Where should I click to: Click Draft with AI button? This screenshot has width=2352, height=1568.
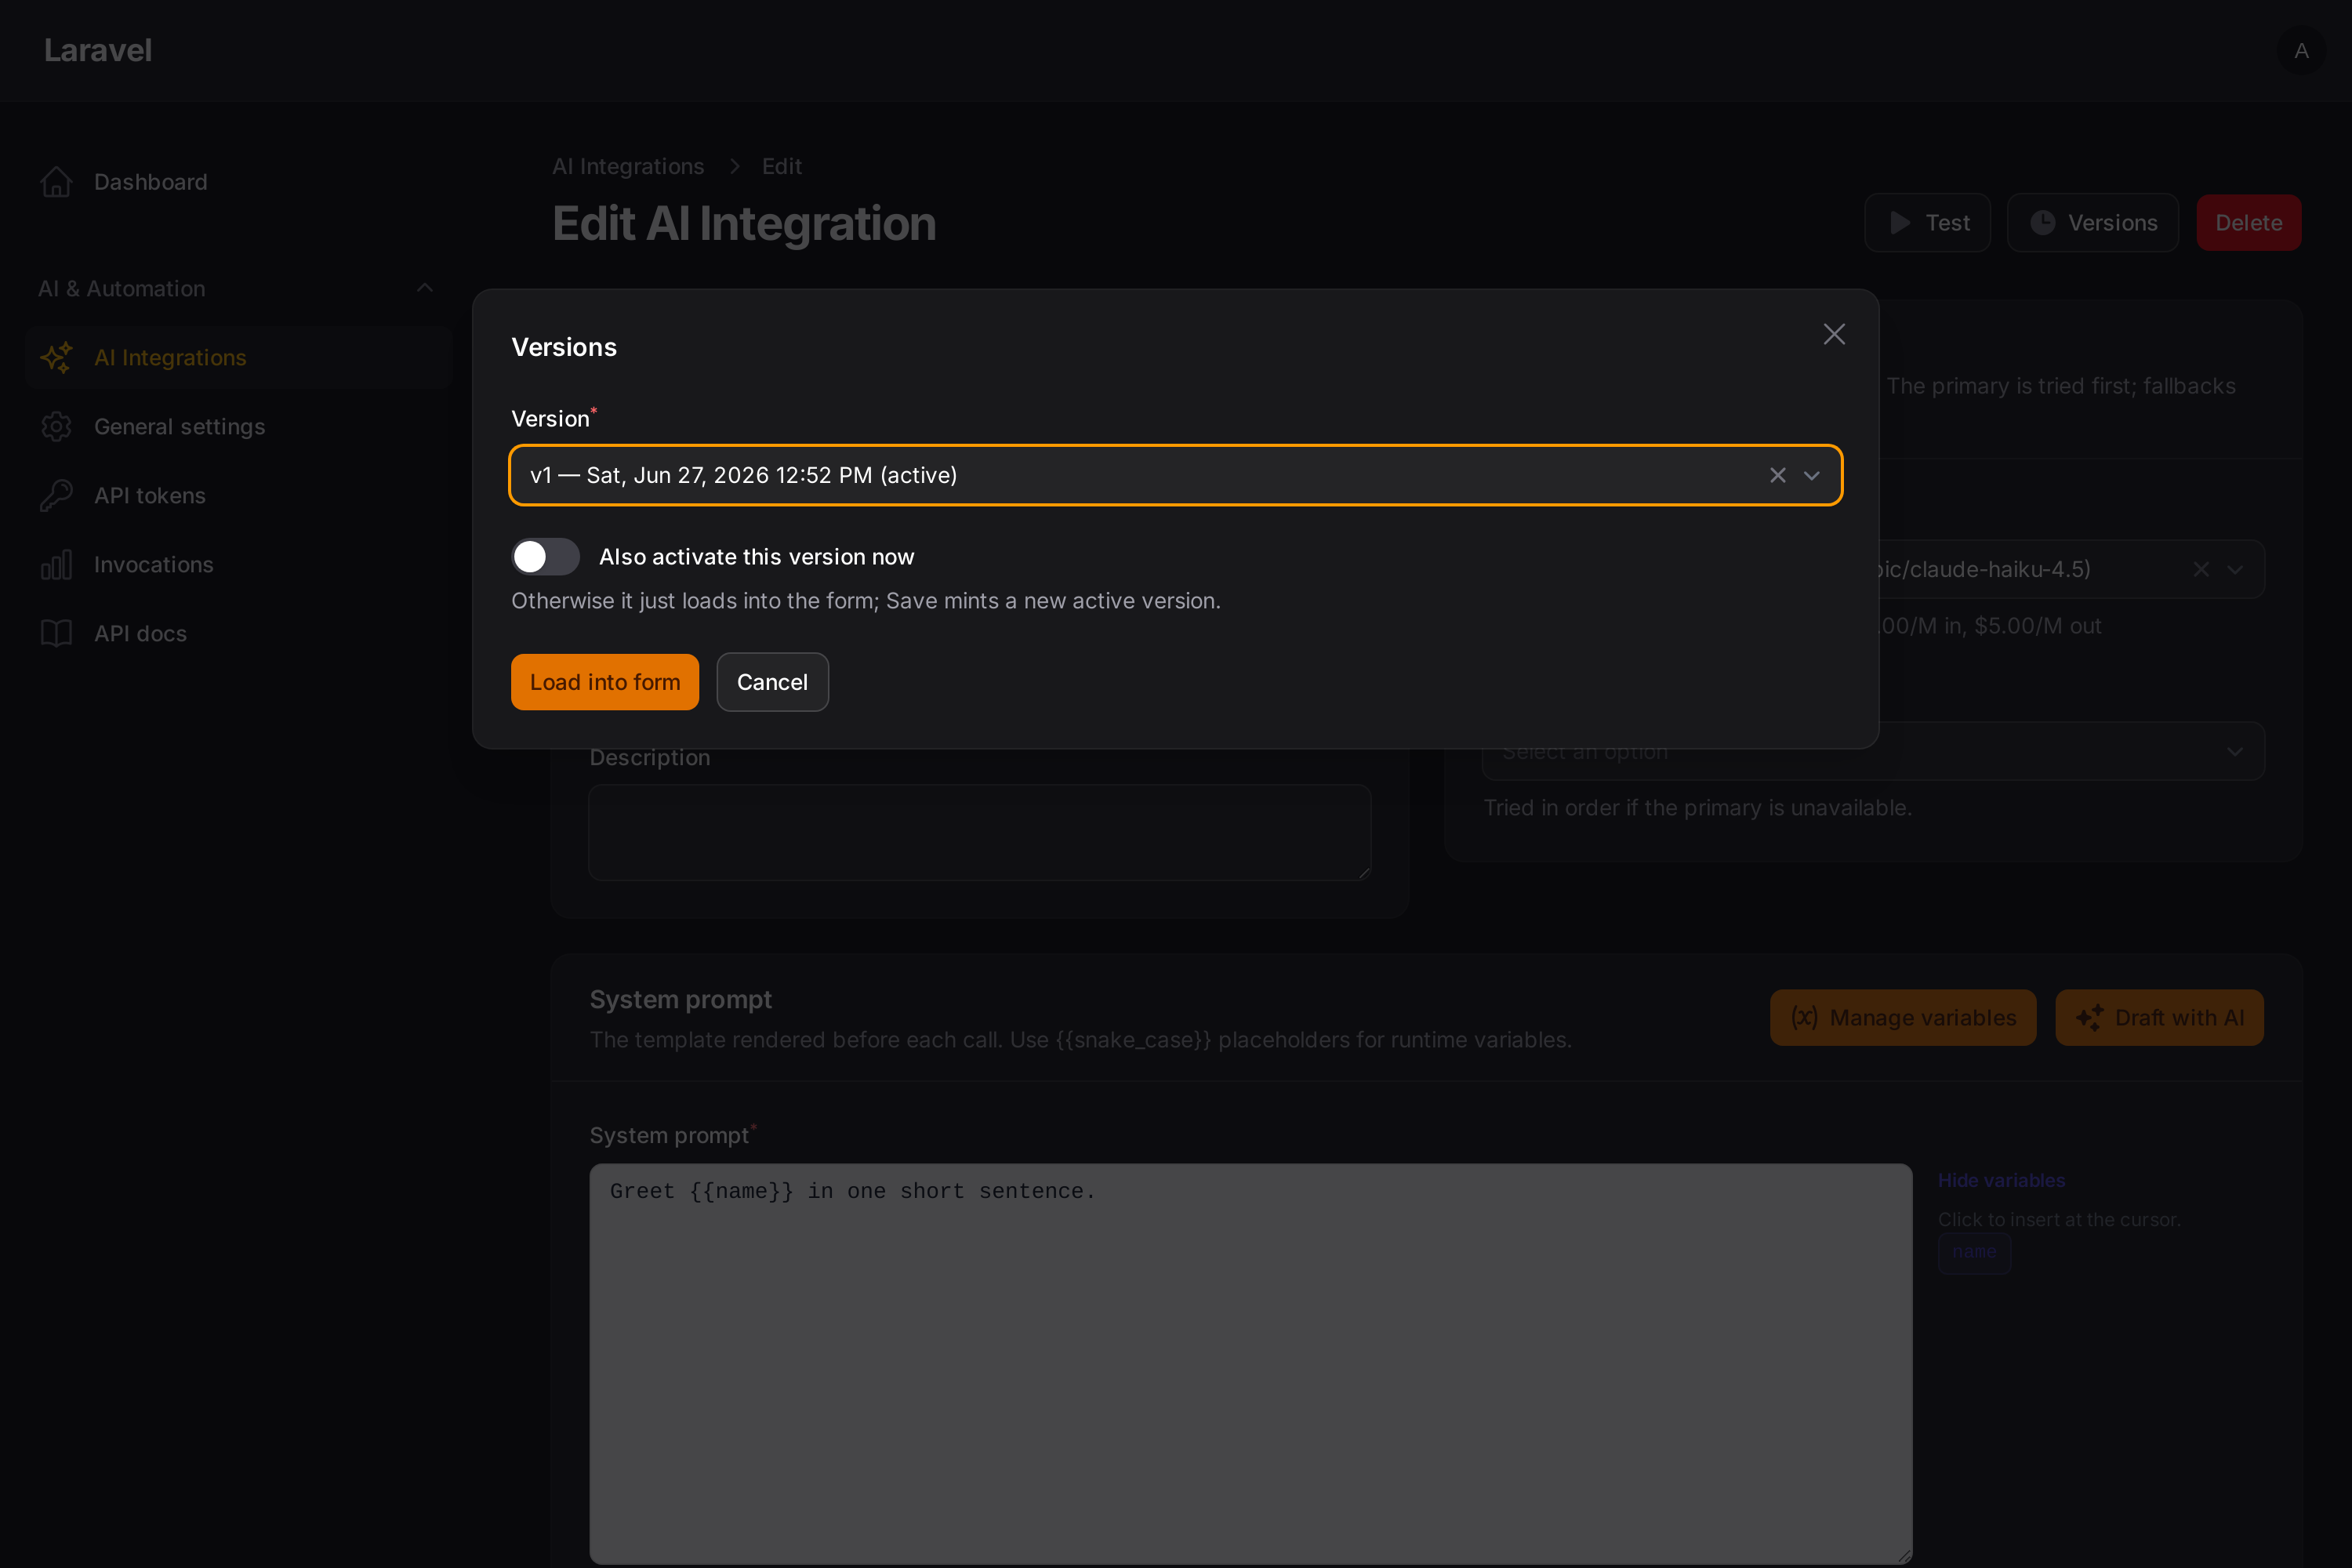point(2159,1017)
